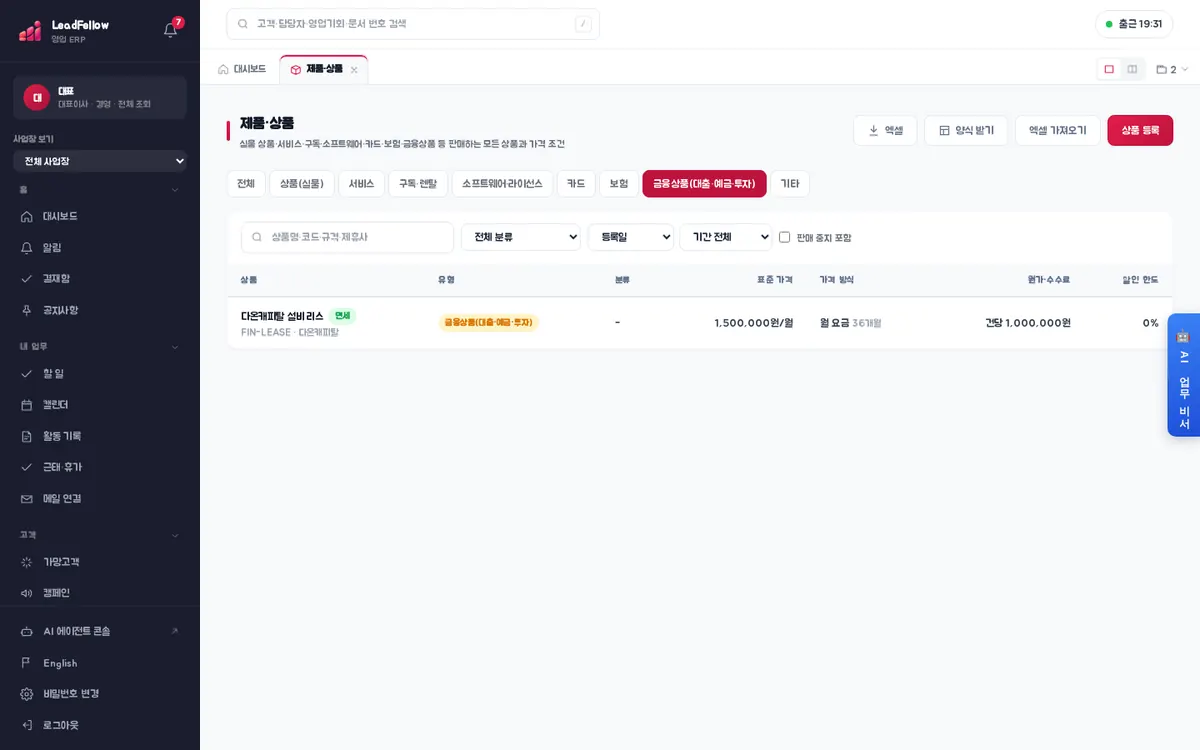1200x750 pixels.
Task: Click the 출근 19:31 status button
Action: [x=1134, y=24]
